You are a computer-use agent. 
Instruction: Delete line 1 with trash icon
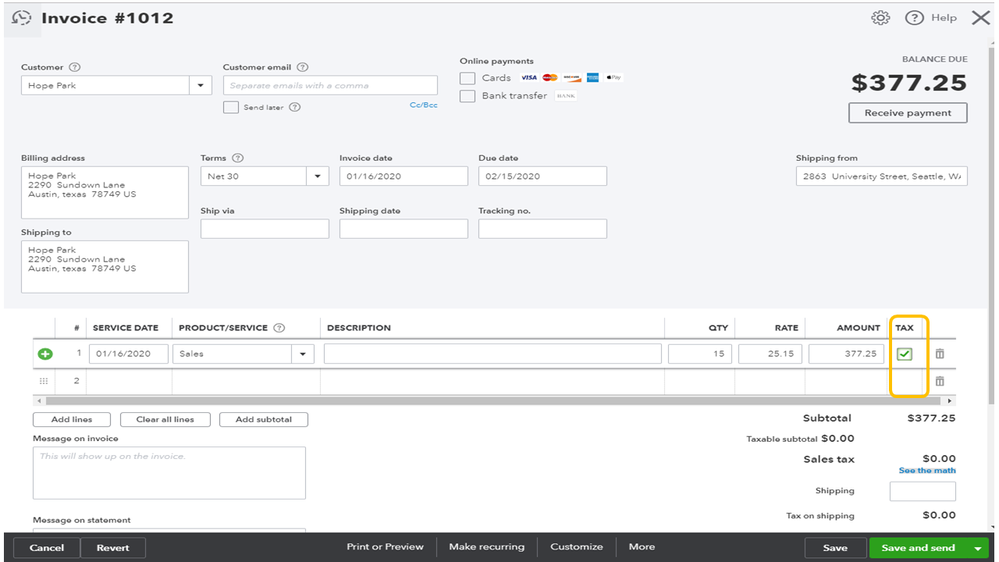coord(940,354)
